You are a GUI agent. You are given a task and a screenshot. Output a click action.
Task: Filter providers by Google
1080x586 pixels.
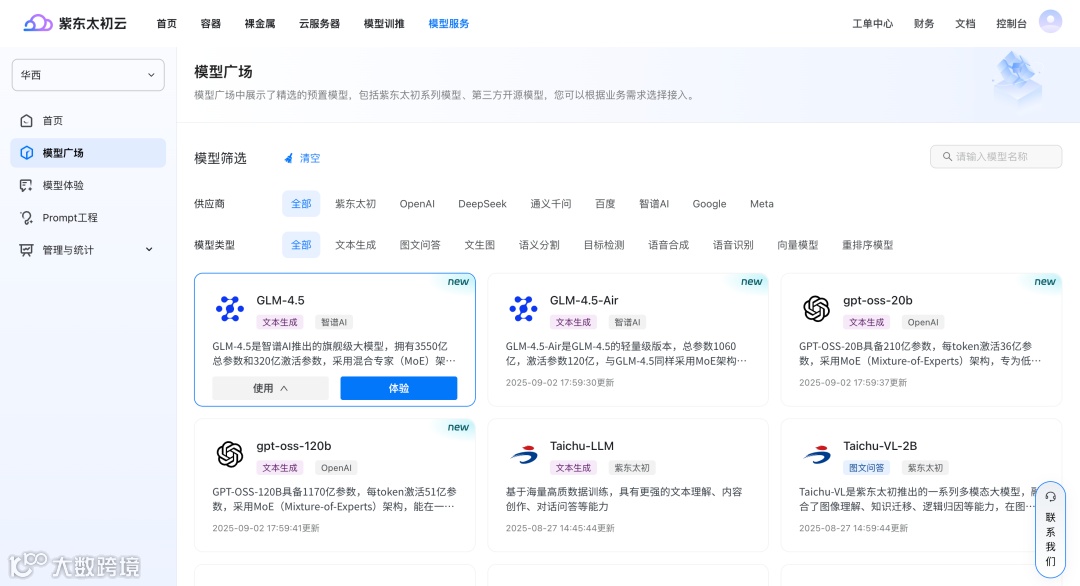point(709,204)
